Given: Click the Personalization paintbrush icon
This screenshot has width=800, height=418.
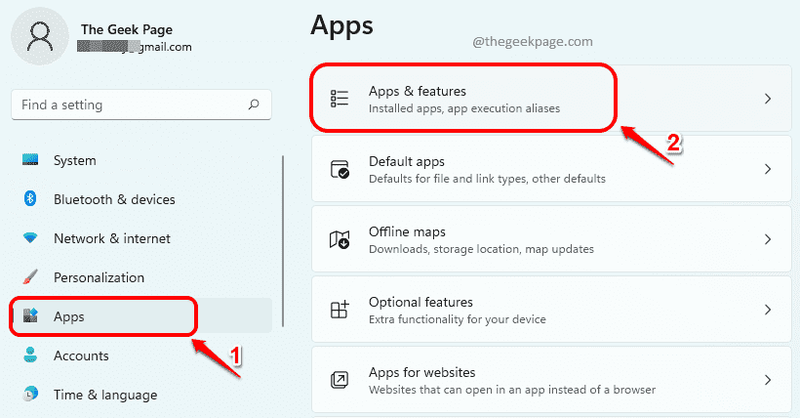Looking at the screenshot, I should coord(30,277).
